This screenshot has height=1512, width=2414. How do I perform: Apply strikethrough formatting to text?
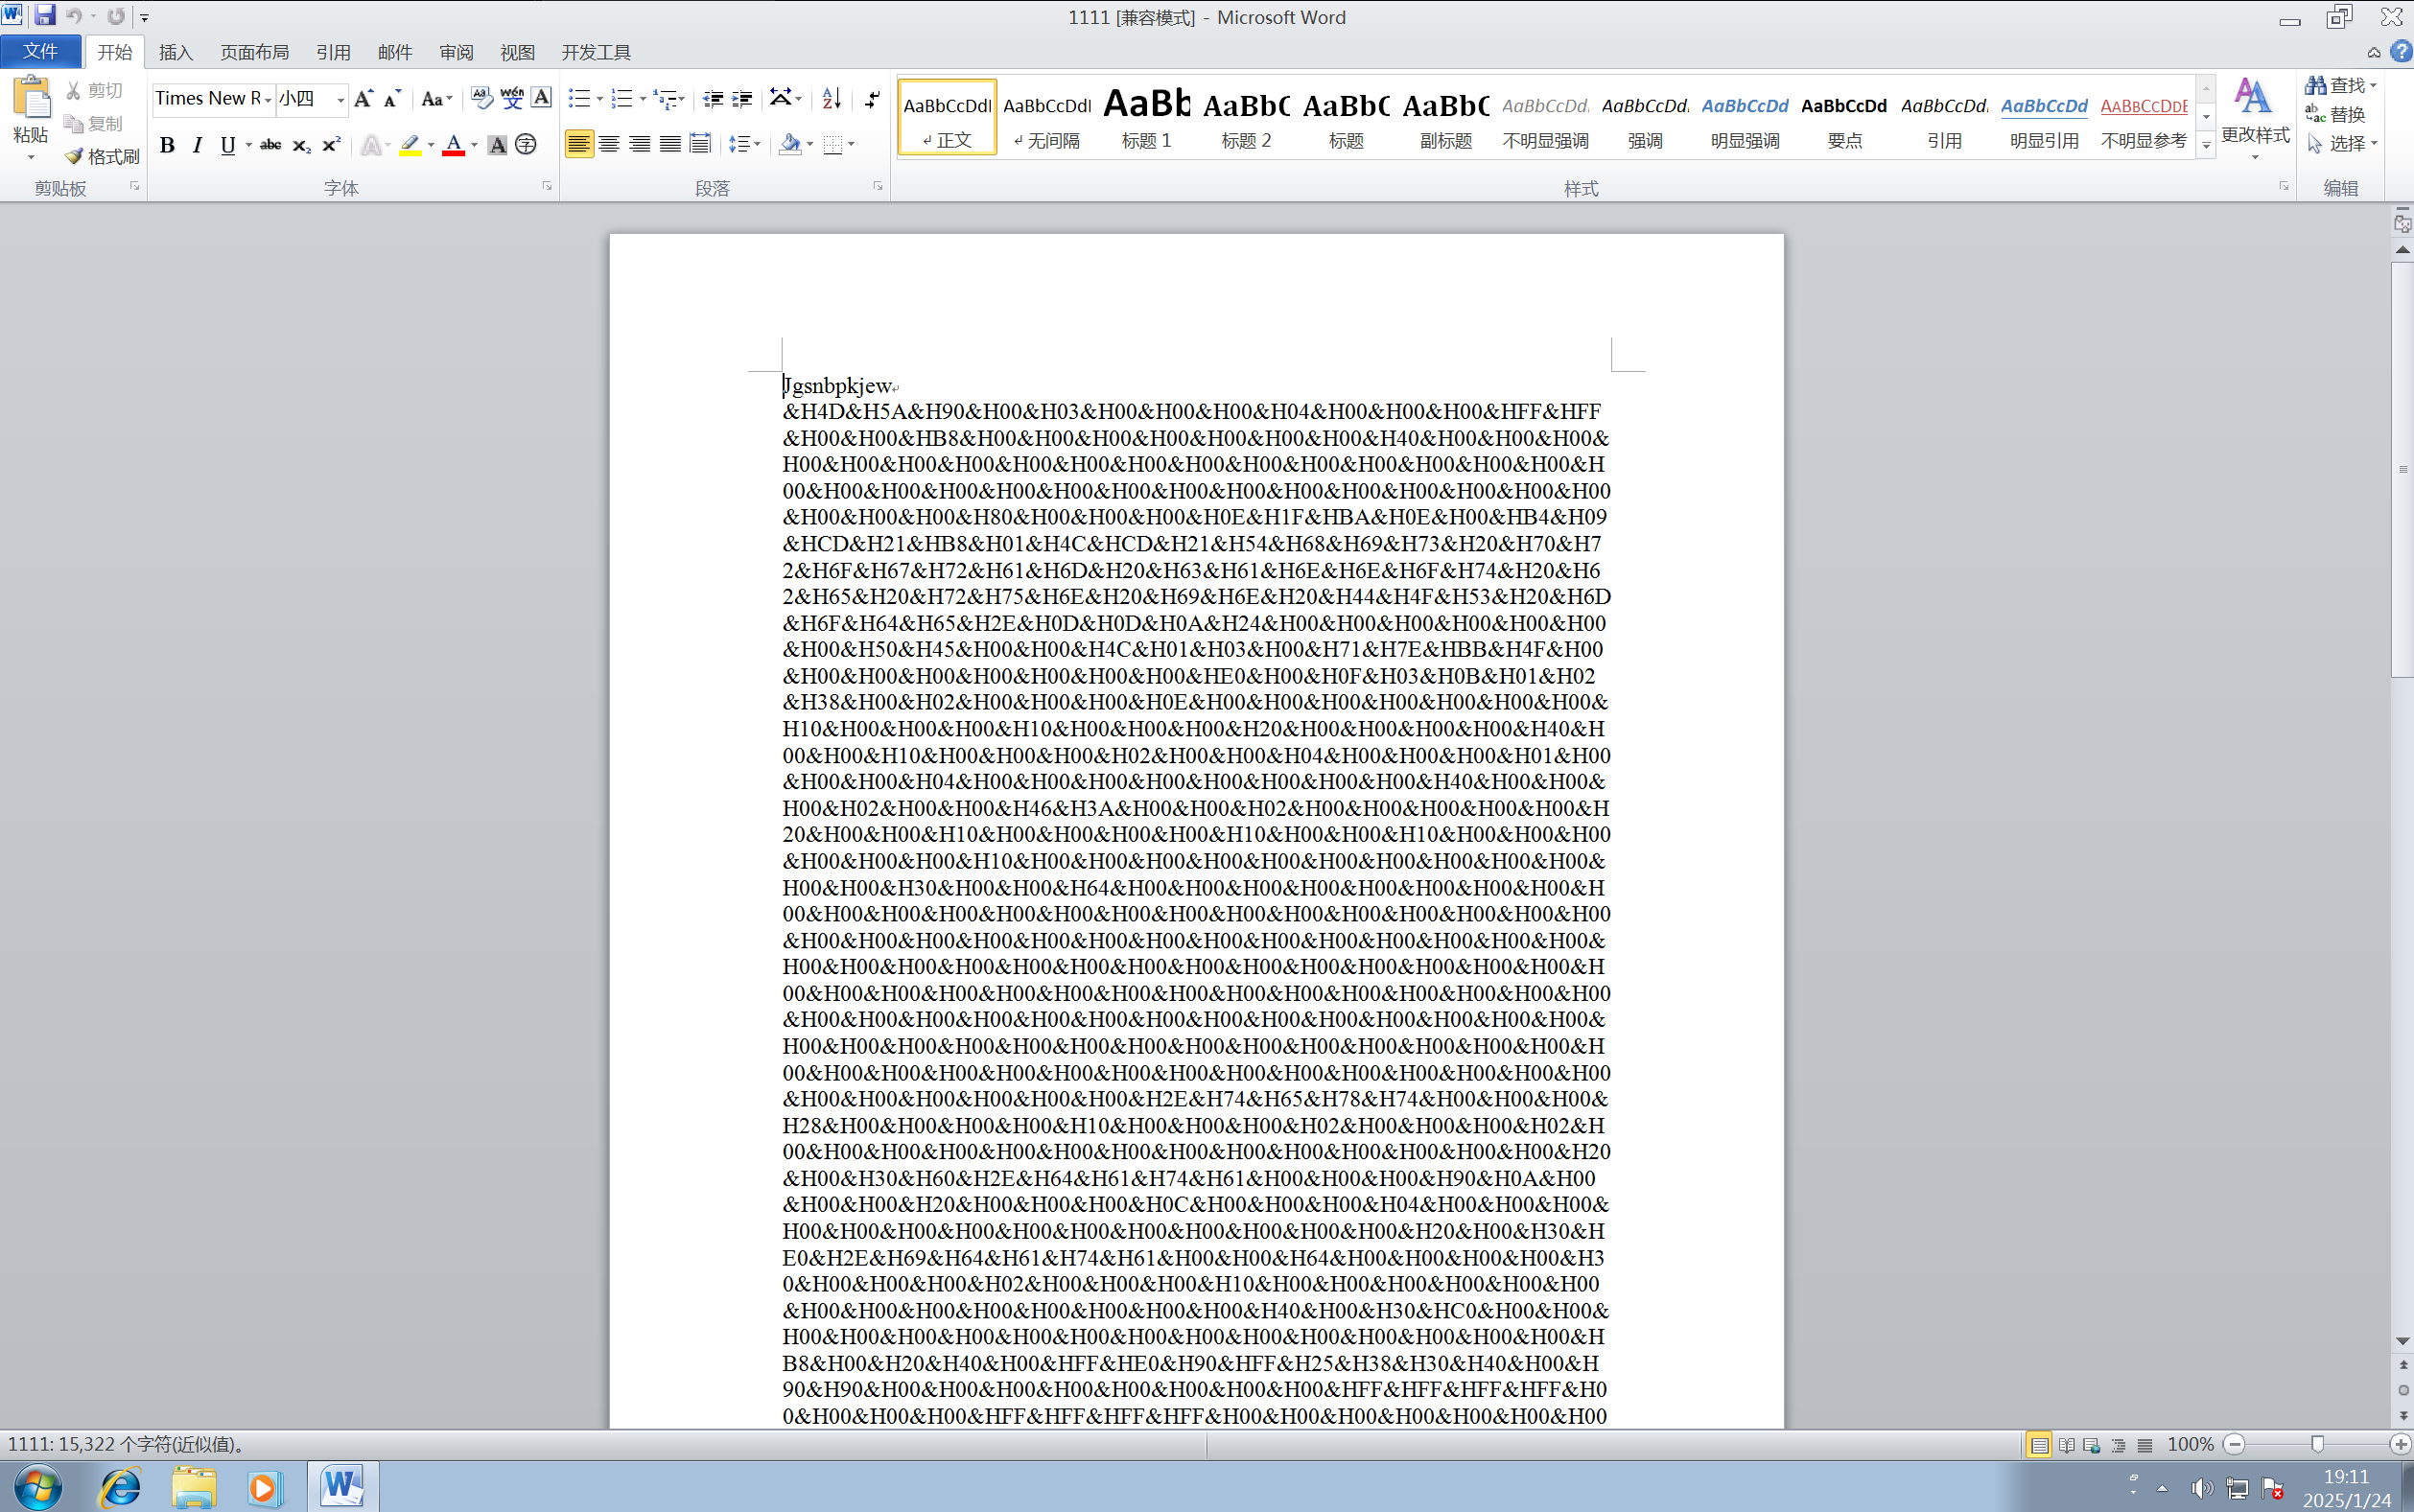coord(270,145)
